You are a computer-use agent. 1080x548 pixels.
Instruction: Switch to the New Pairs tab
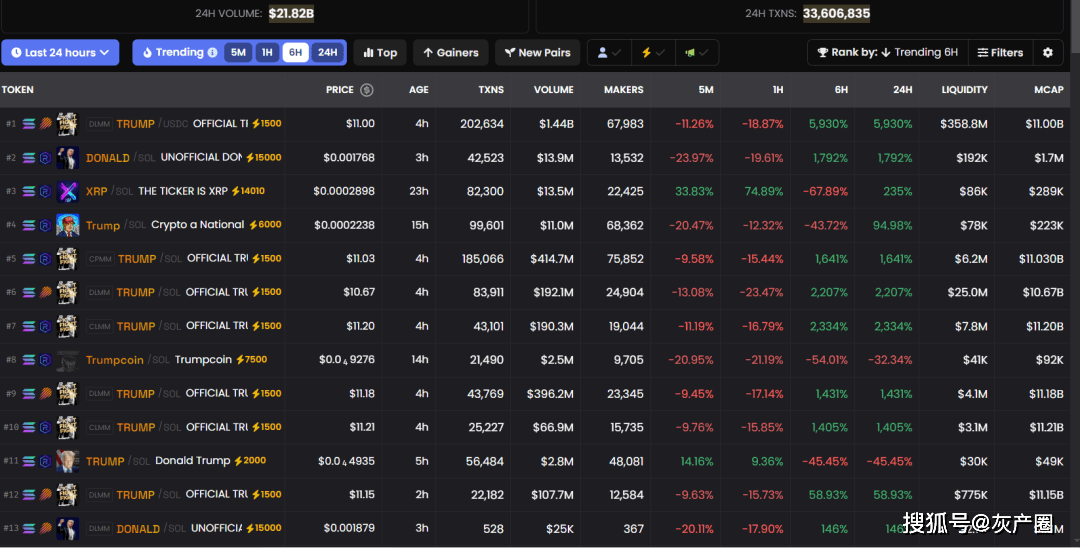[537, 52]
